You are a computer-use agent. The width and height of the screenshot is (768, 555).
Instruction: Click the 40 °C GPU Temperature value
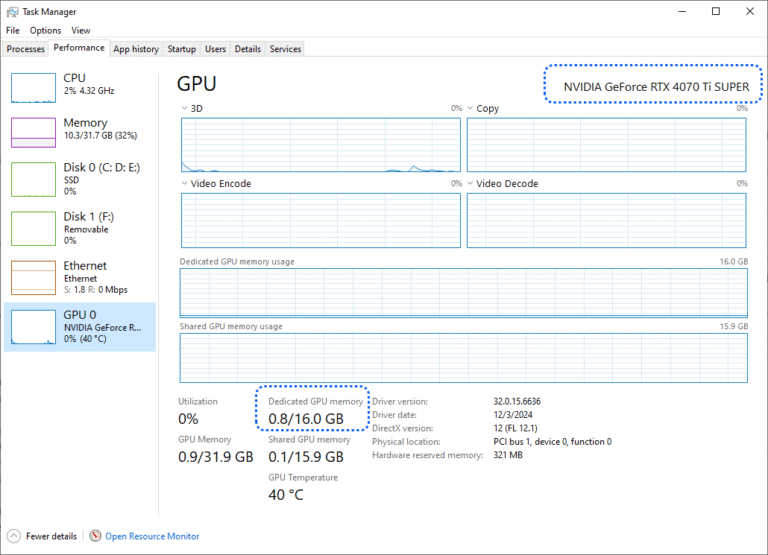(x=286, y=495)
